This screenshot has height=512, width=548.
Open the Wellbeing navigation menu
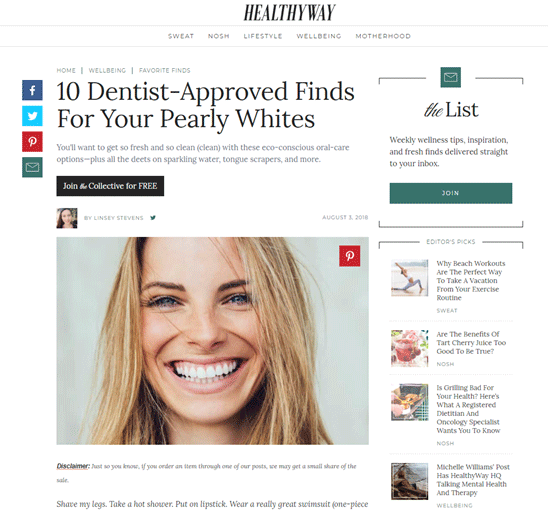[x=319, y=36]
